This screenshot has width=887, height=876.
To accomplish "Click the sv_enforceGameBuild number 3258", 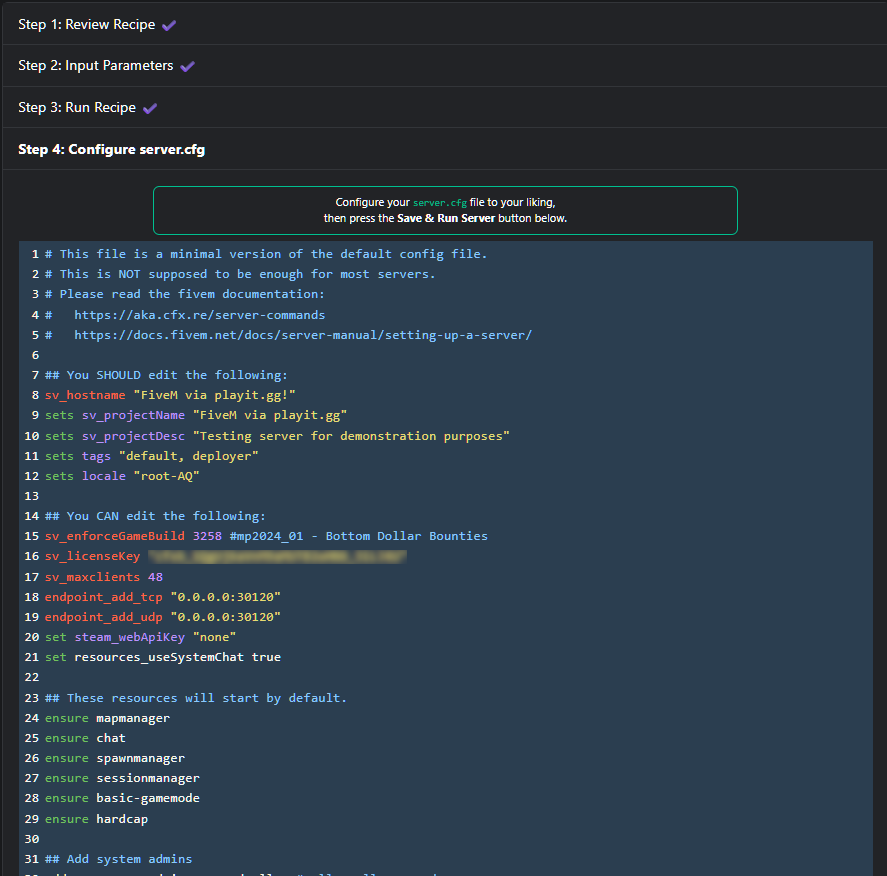I will pos(207,536).
